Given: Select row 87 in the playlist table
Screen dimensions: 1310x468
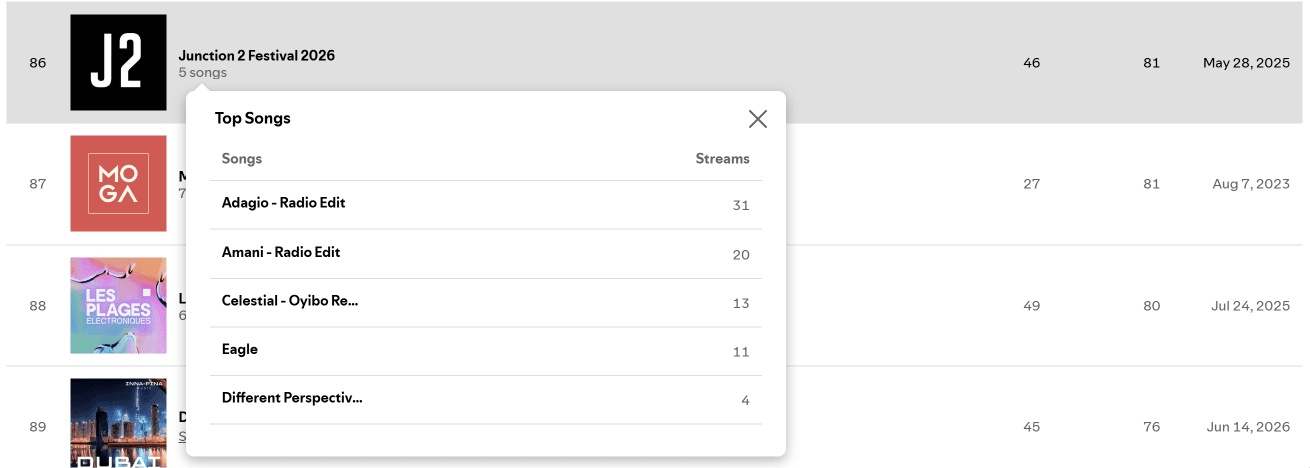Looking at the screenshot, I should (x=655, y=184).
